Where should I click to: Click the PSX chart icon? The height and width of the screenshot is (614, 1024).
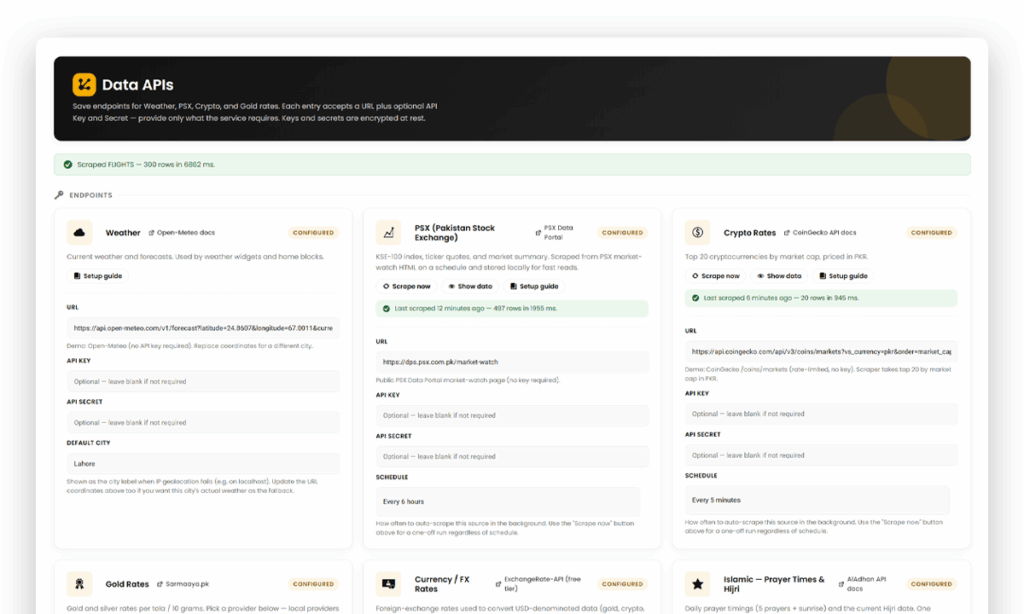[x=389, y=233]
